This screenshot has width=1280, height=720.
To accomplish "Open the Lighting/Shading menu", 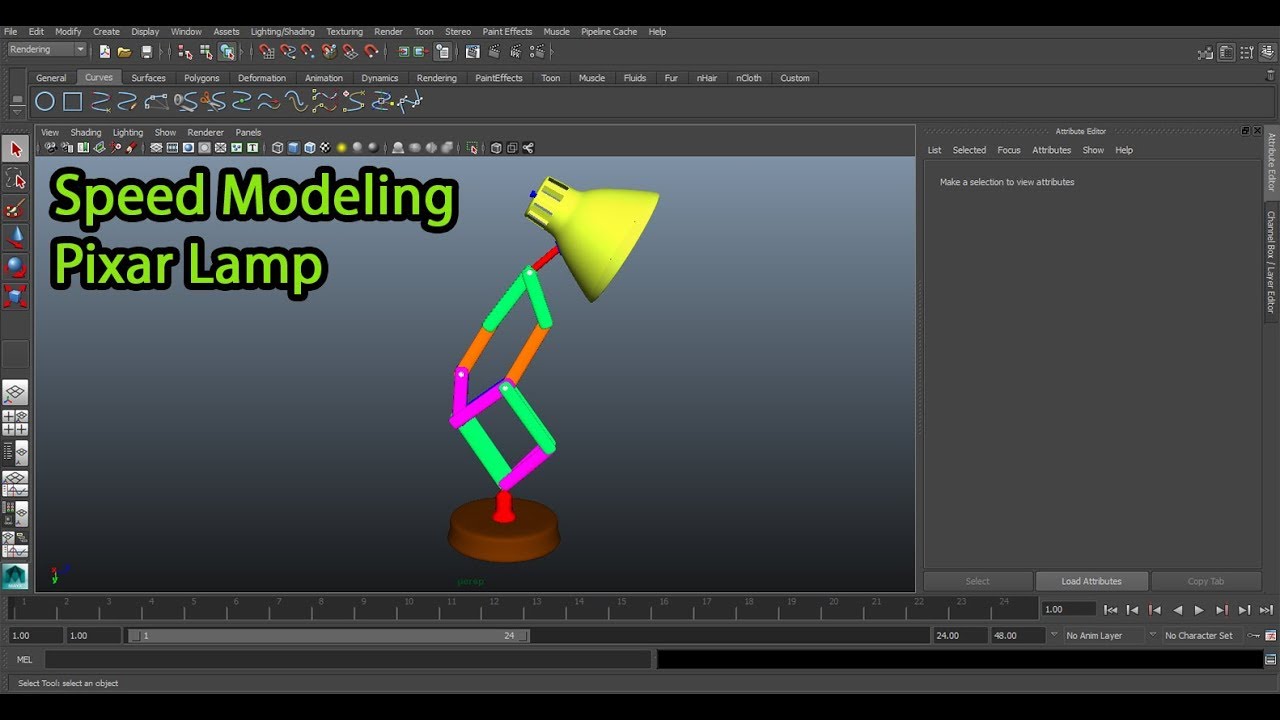I will [x=282, y=32].
